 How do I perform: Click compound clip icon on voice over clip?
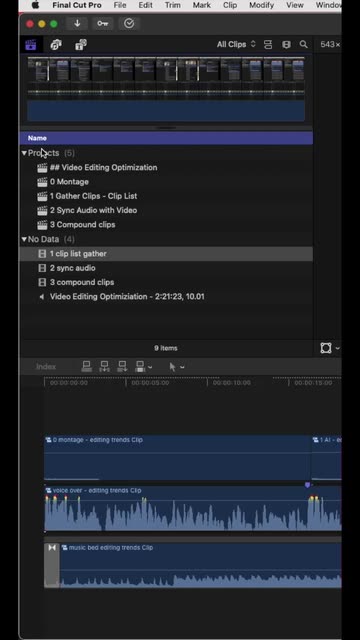click(49, 490)
